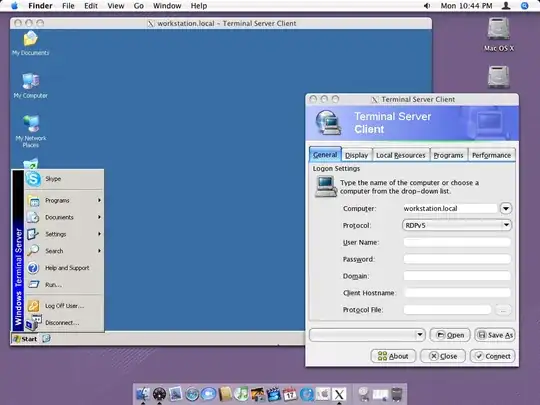Open My Computer on the remote desktop
The image size is (540, 405).
click(31, 81)
